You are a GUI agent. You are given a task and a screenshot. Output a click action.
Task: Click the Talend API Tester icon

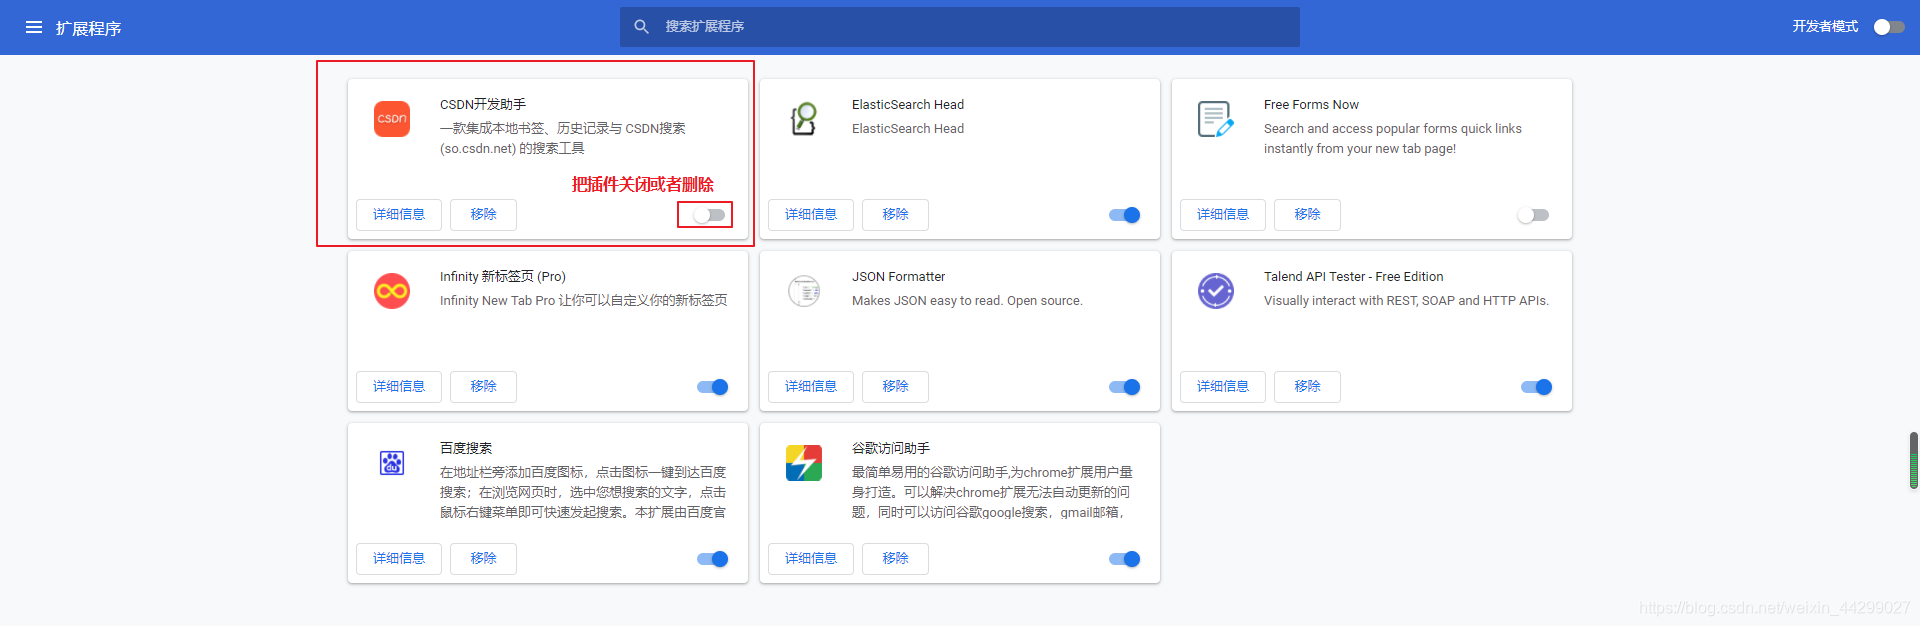[x=1216, y=291]
